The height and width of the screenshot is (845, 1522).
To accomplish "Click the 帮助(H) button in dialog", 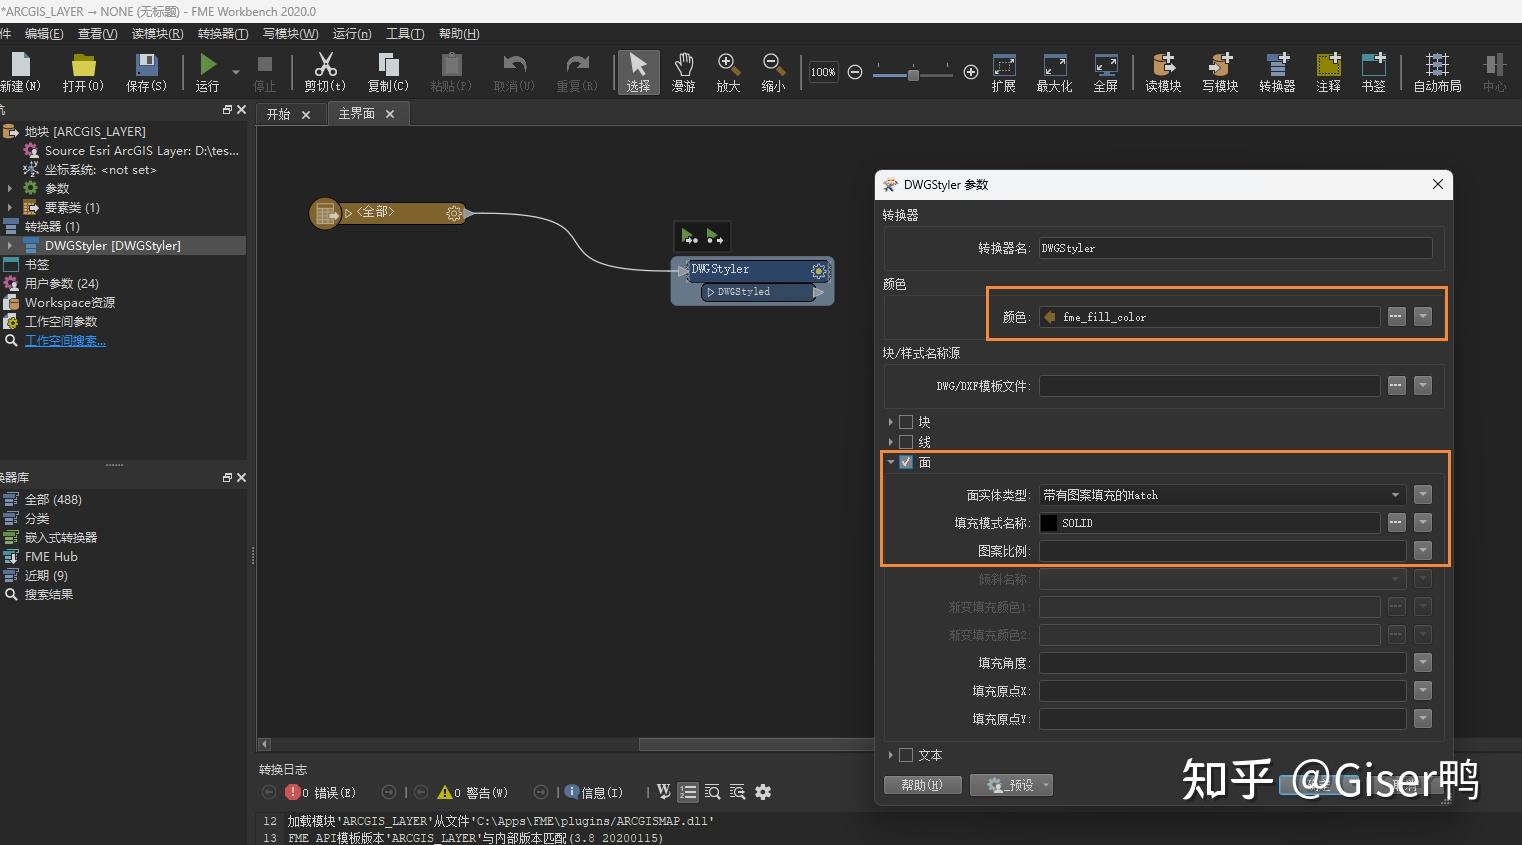I will point(922,785).
